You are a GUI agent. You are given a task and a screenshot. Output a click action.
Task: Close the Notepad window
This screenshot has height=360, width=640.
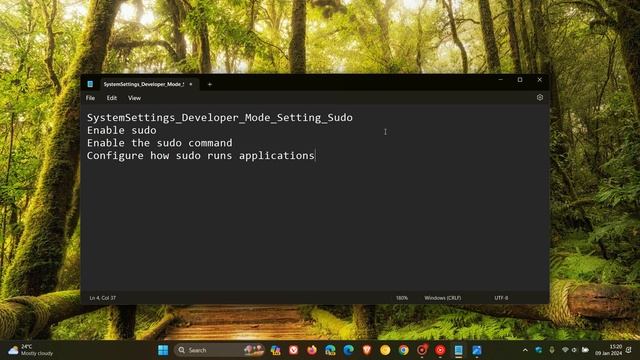pyautogui.click(x=540, y=80)
